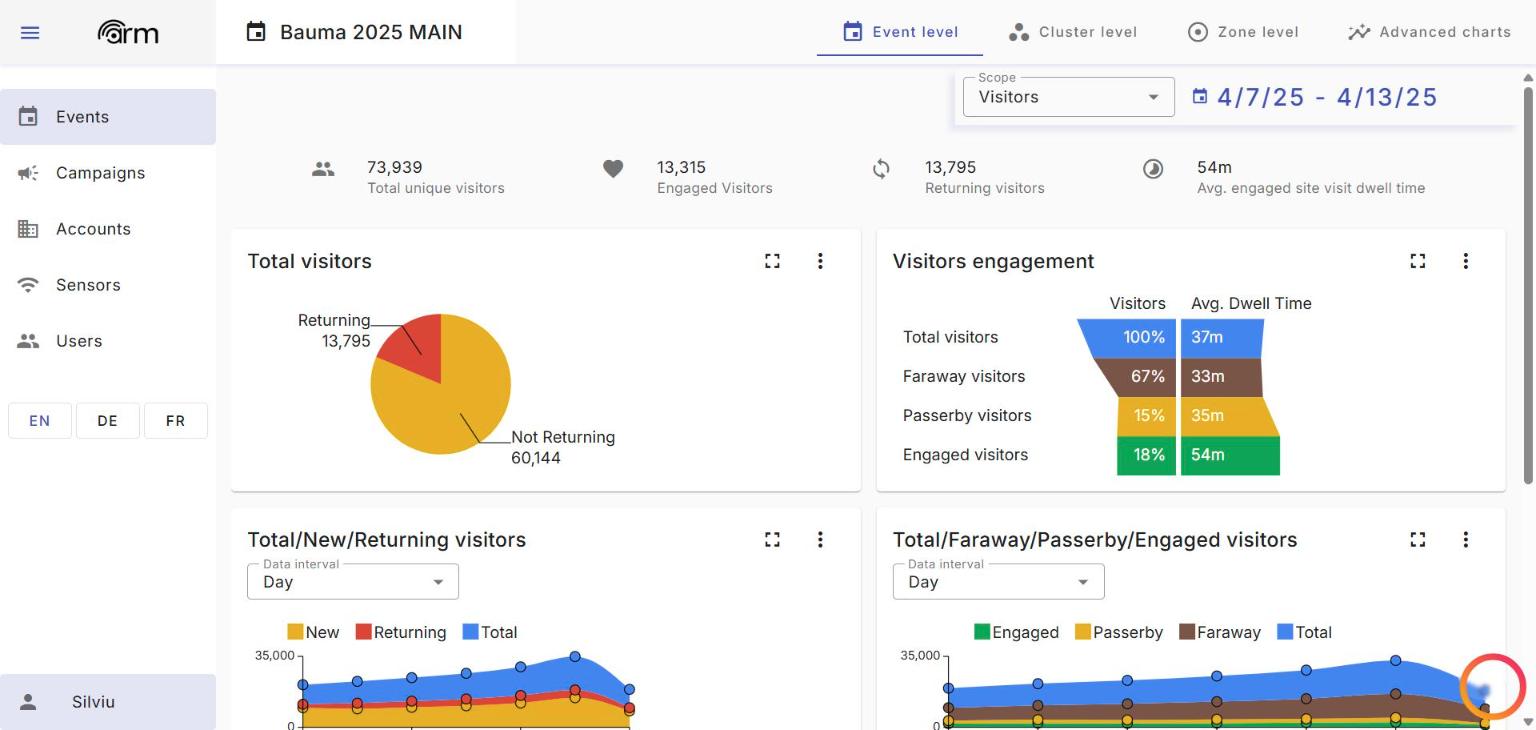The image size is (1536, 730).
Task: Open Data interval dropdown for New/Returning chart
Action: point(353,582)
